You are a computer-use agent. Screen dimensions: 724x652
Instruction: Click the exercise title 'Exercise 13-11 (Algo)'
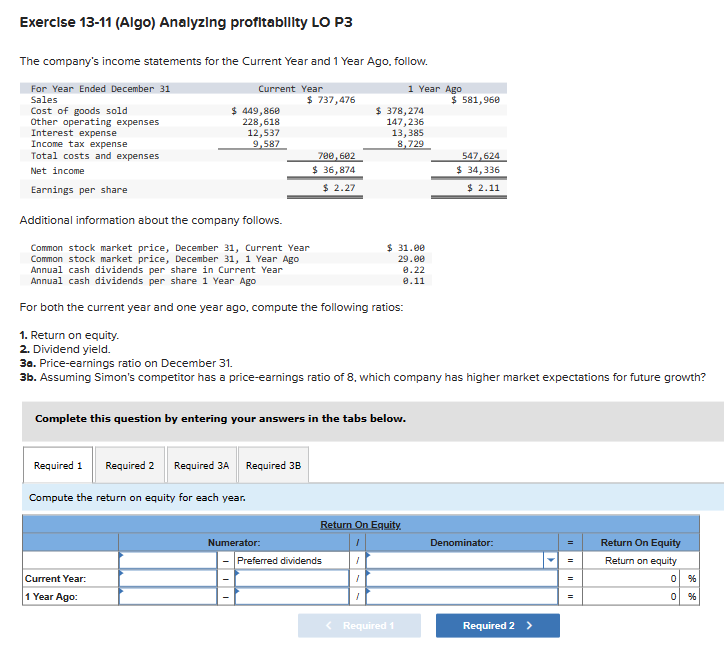pos(87,22)
